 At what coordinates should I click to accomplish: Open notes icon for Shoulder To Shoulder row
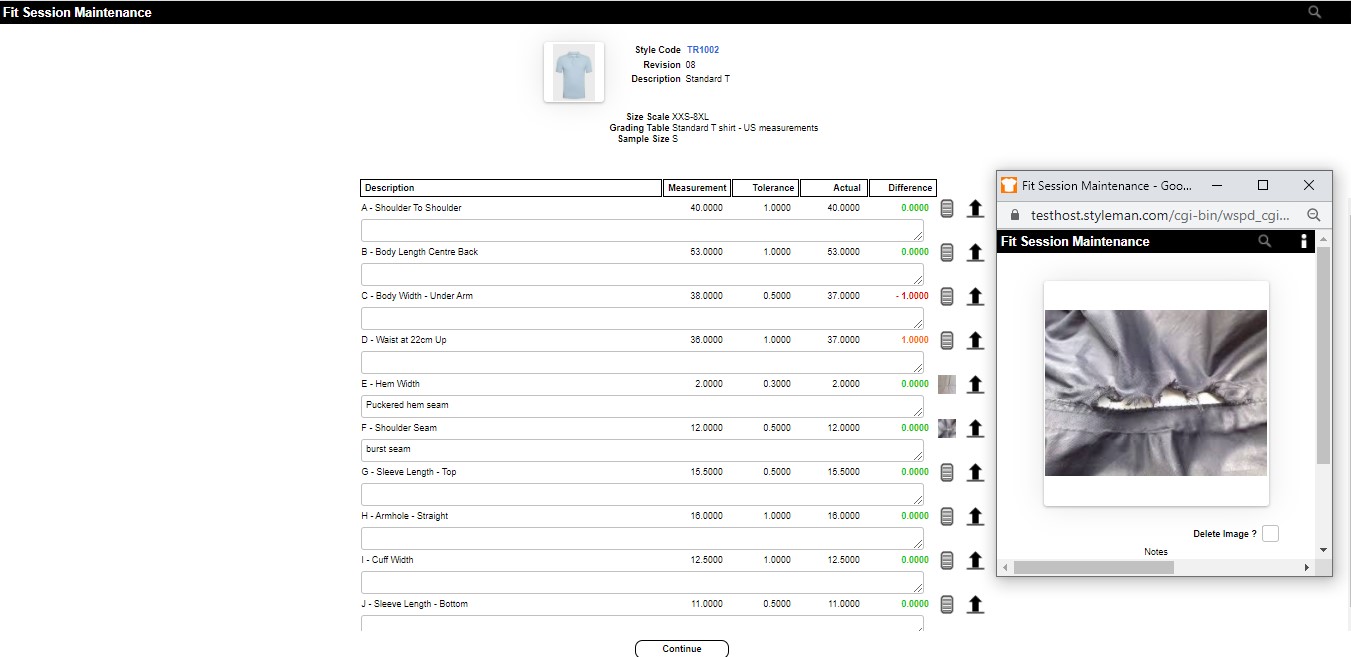(947, 208)
